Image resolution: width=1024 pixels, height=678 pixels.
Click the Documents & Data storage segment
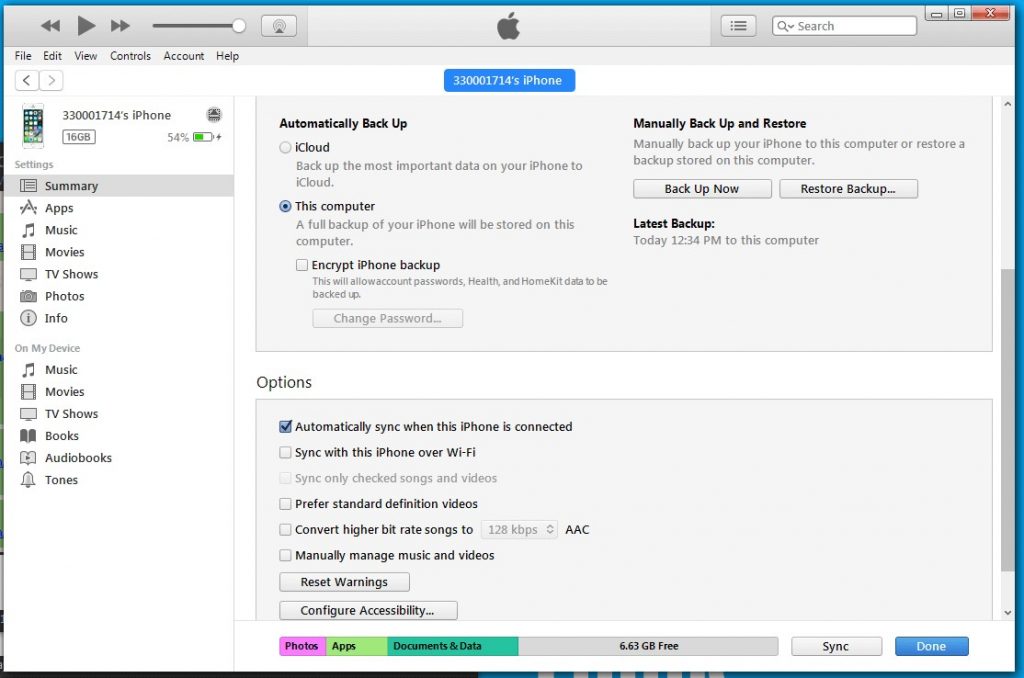(x=453, y=647)
